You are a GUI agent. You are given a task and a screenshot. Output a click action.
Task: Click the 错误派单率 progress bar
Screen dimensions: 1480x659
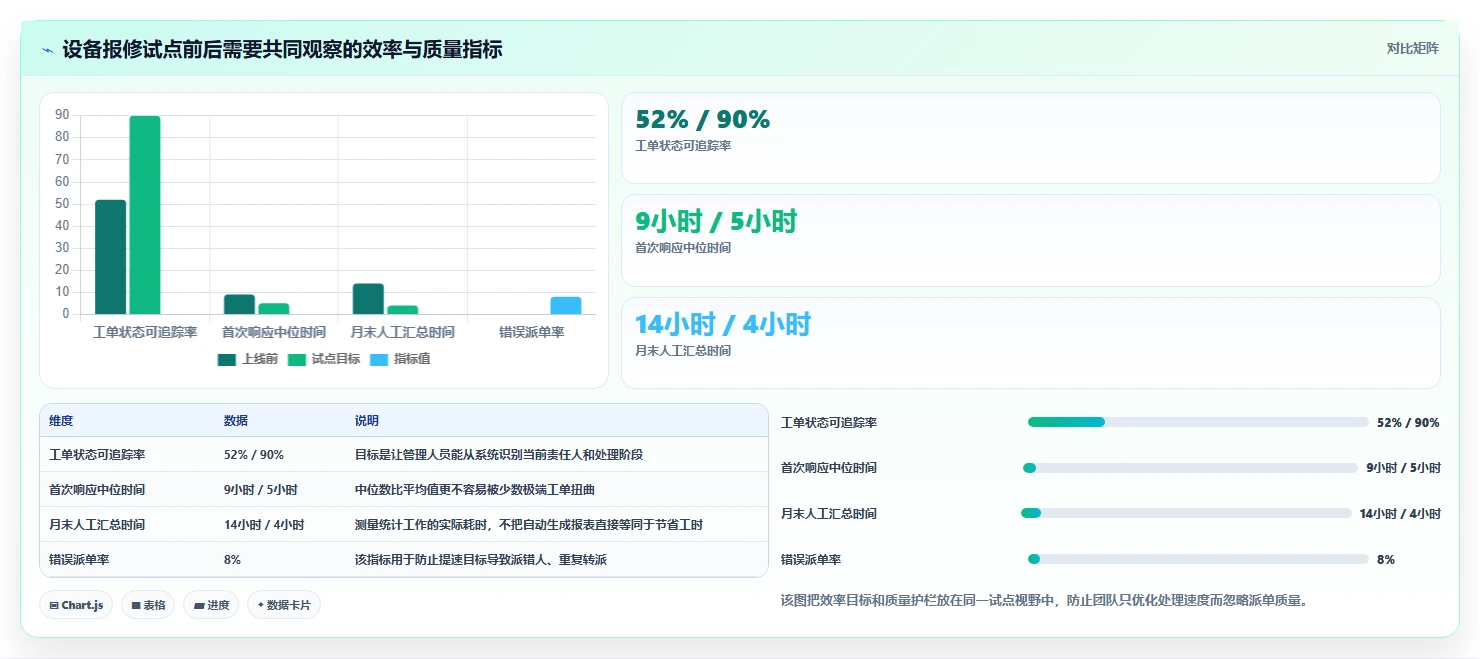(1198, 559)
